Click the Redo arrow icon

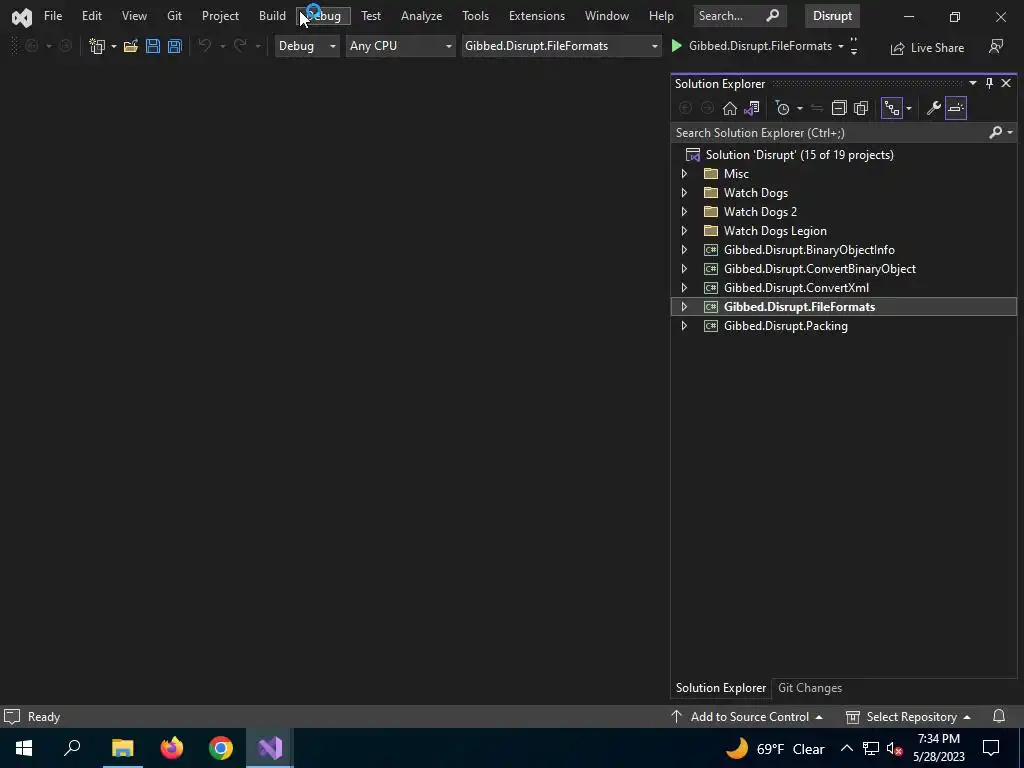240,46
